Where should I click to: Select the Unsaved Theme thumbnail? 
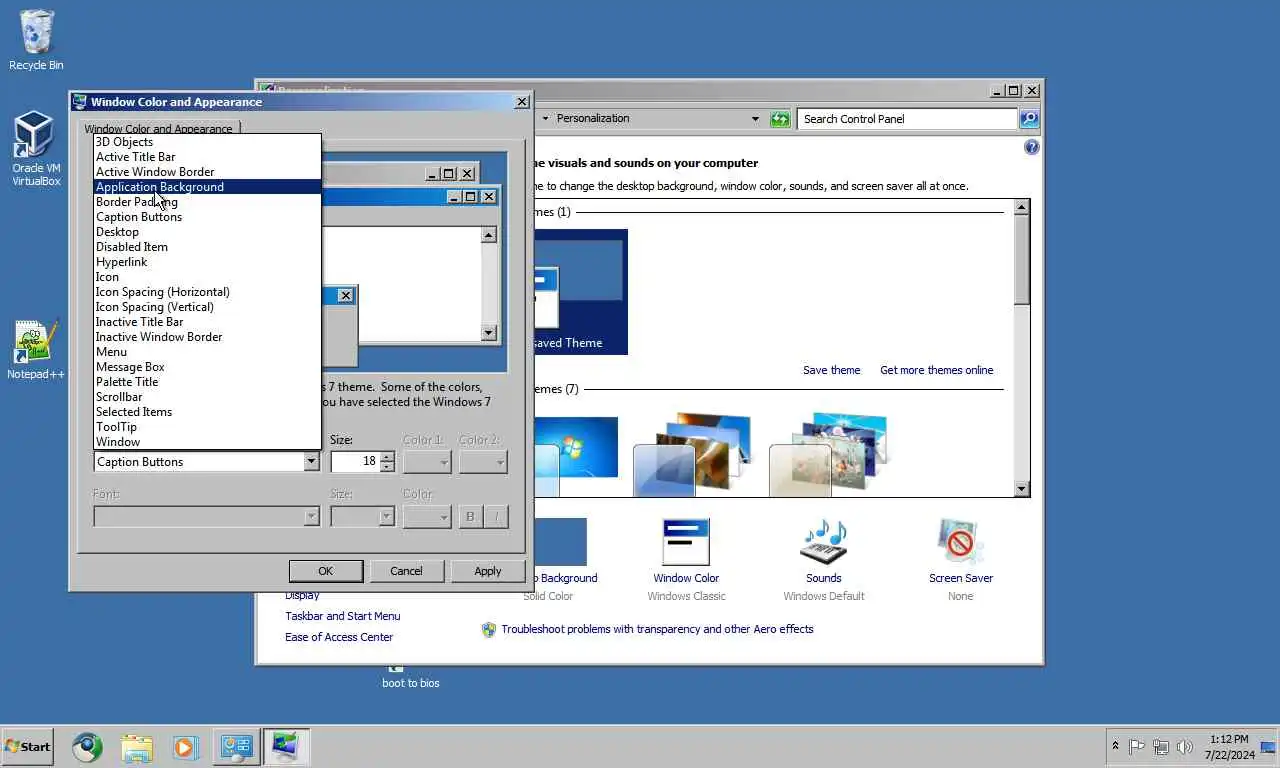pyautogui.click(x=580, y=292)
